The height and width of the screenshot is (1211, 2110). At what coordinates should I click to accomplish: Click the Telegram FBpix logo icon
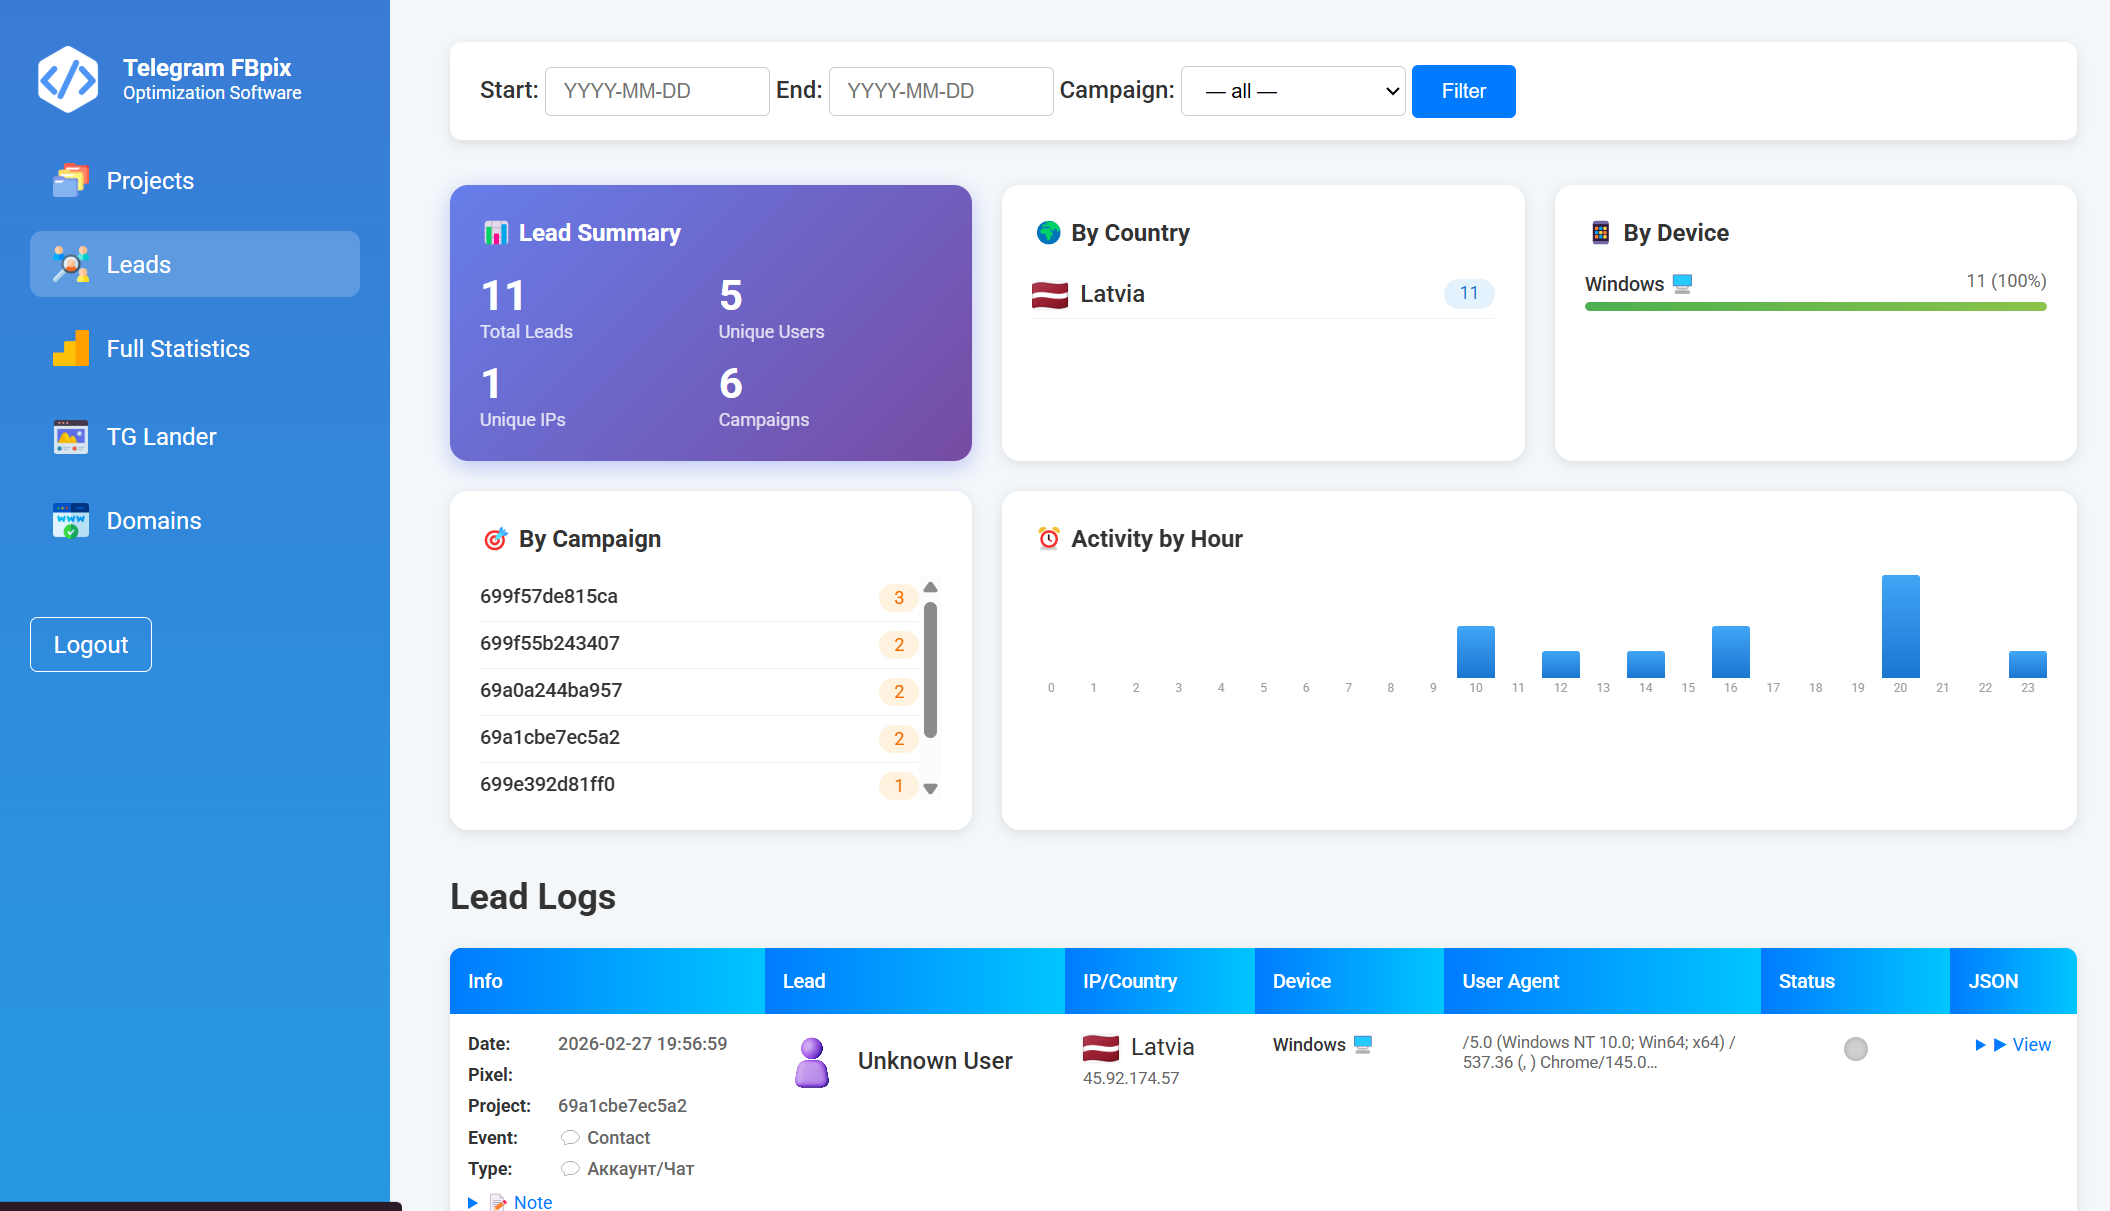68,79
